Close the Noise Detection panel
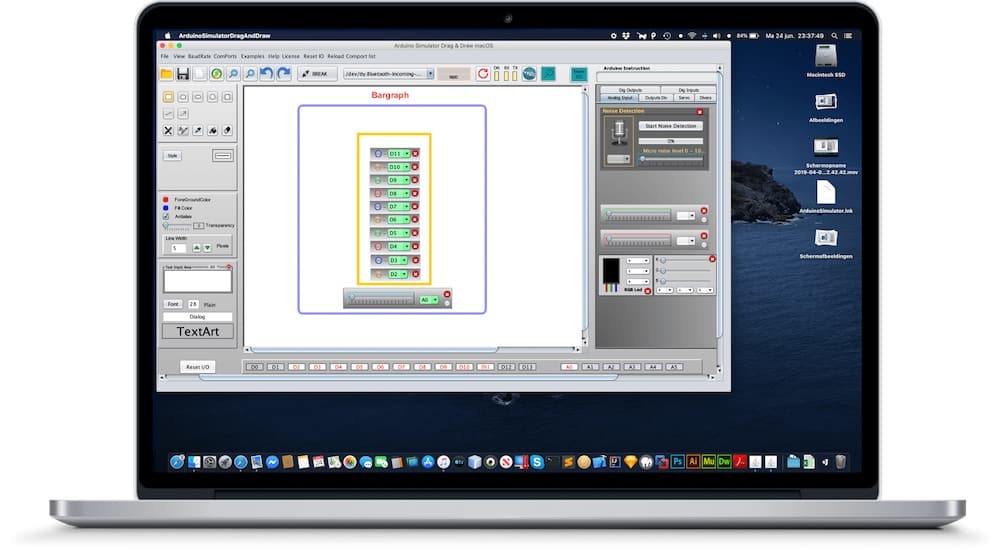1000x550 pixels. coord(700,112)
